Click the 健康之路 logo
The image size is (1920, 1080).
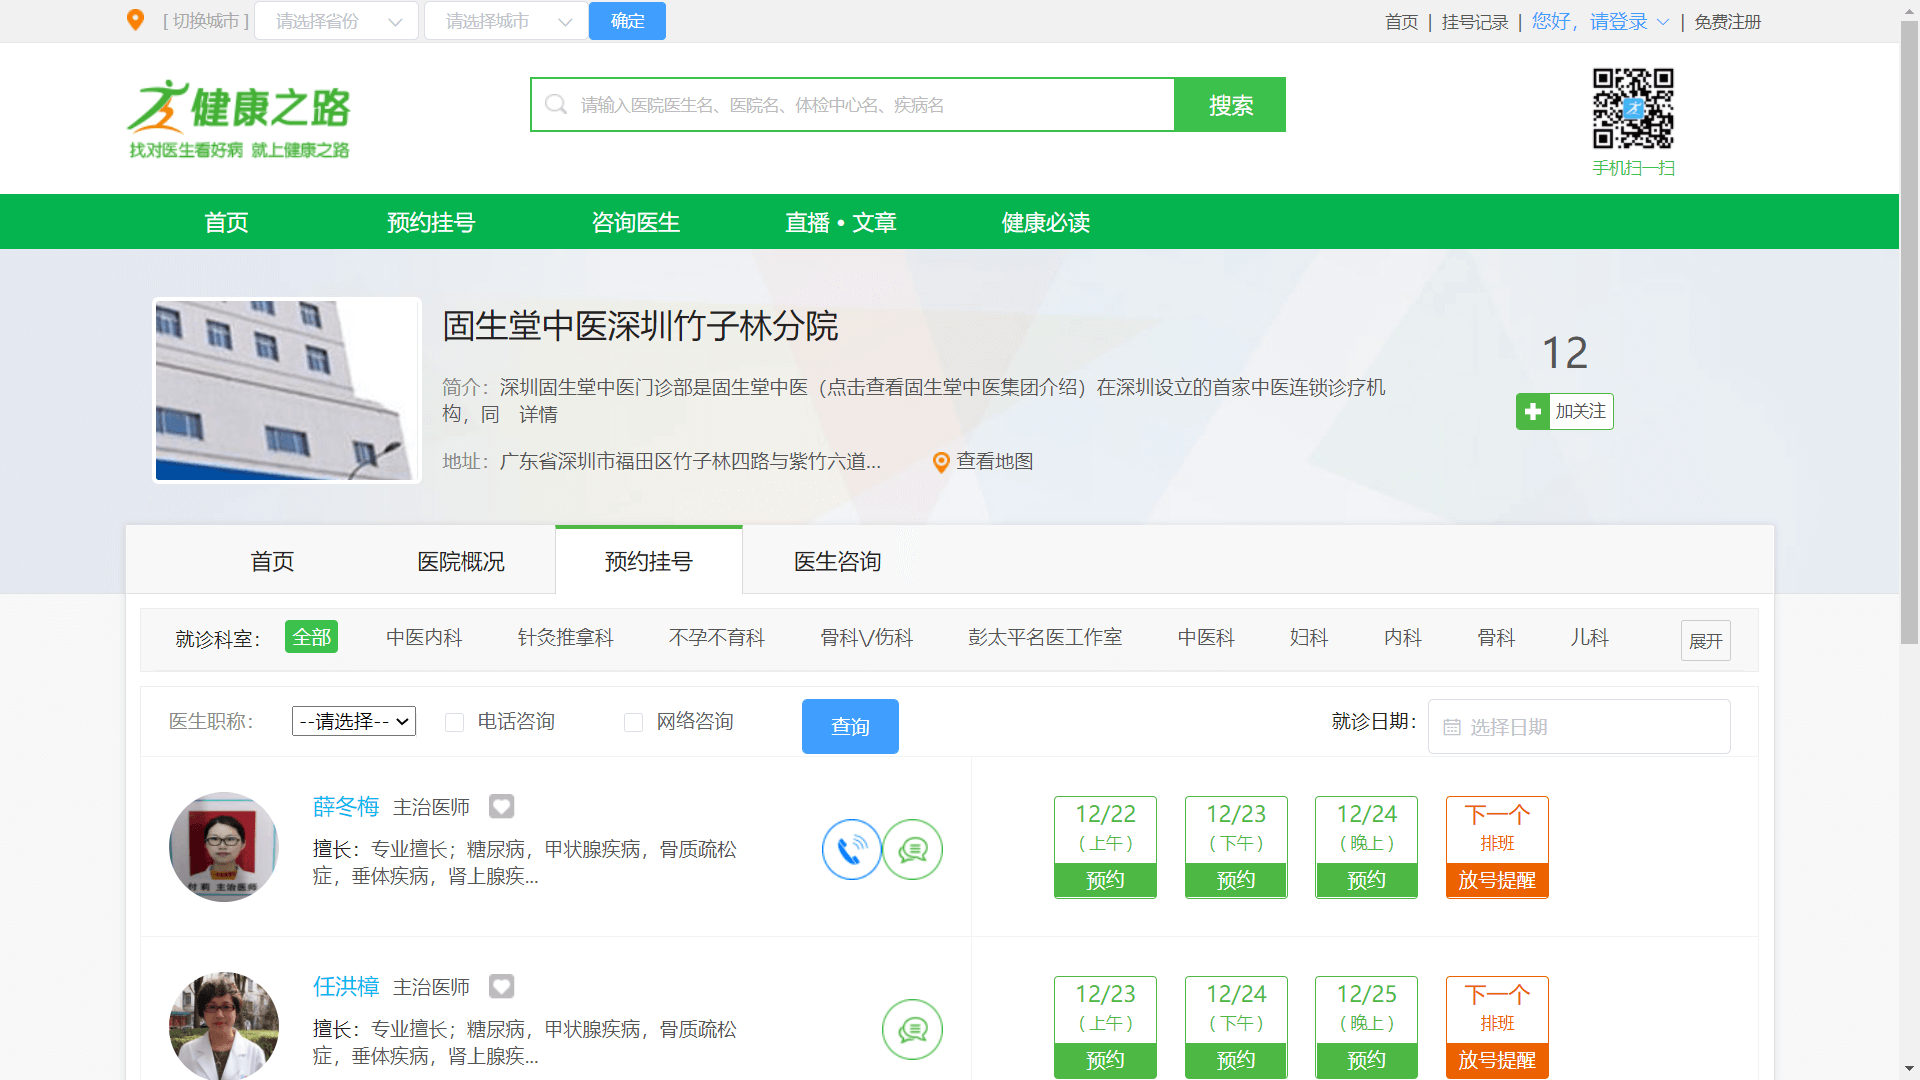coord(239,119)
